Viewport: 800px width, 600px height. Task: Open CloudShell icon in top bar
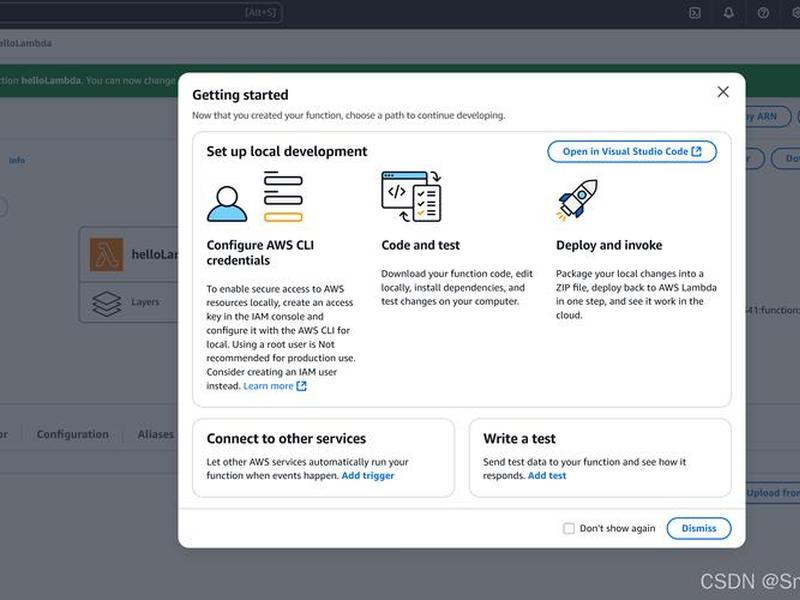694,13
